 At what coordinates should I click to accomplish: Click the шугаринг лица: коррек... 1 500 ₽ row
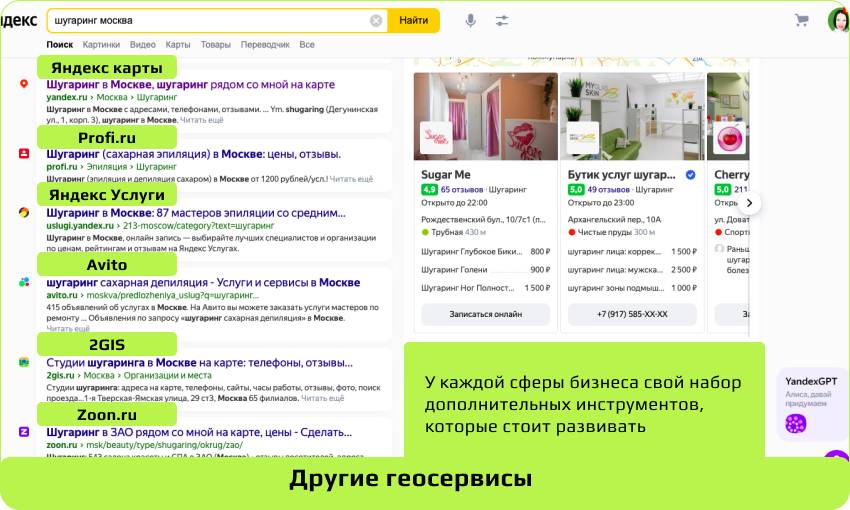click(x=632, y=251)
